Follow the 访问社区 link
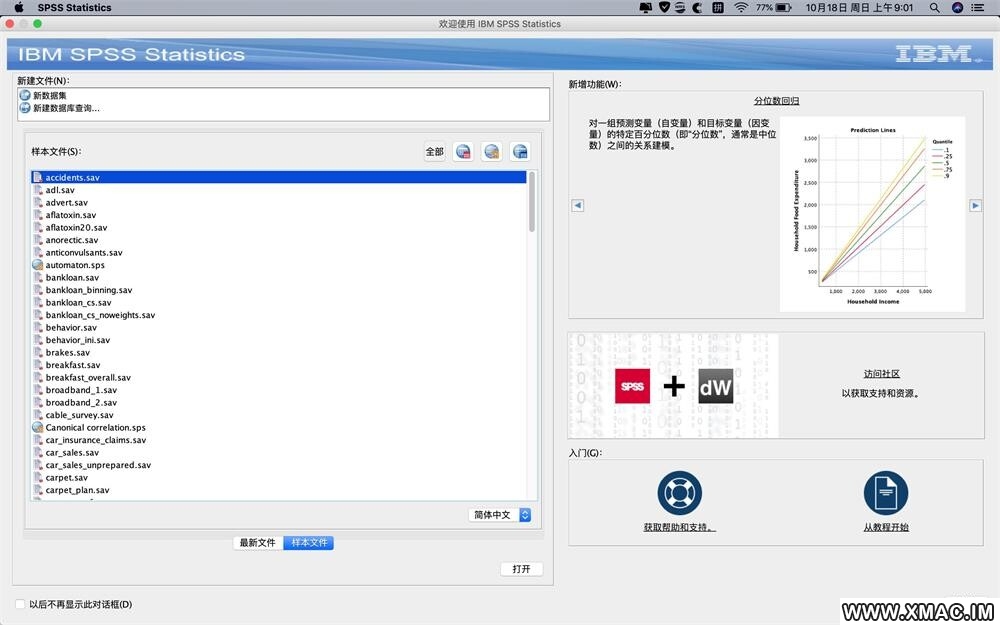 click(881, 374)
